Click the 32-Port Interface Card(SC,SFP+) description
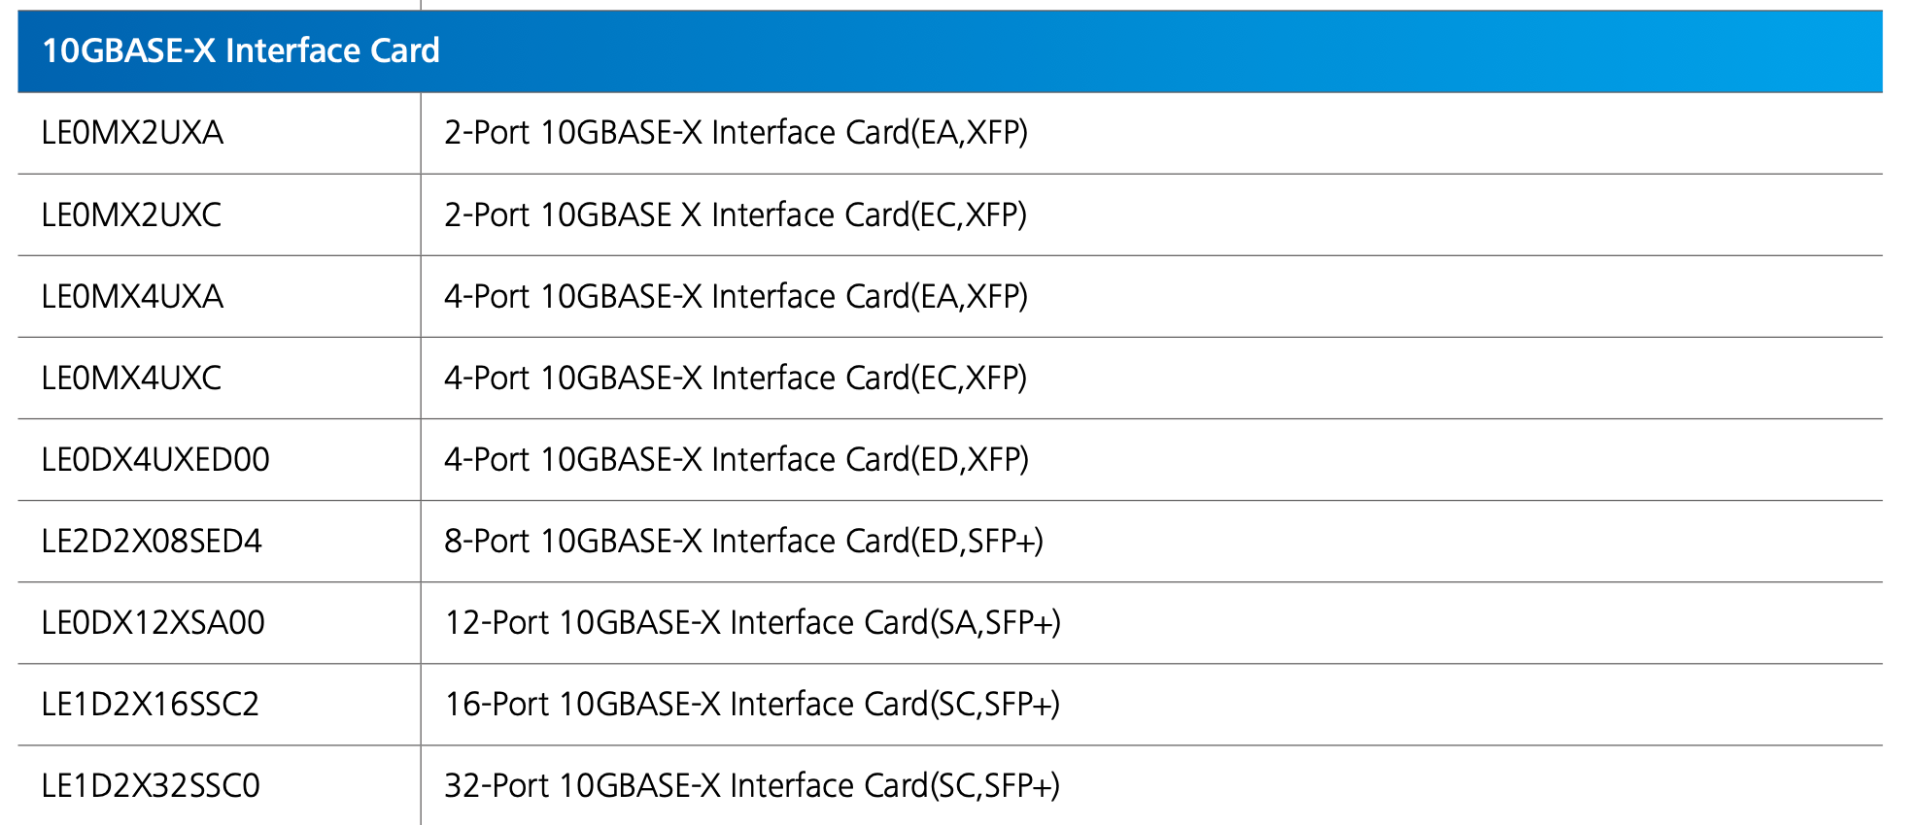The width and height of the screenshot is (1920, 825). coord(752,786)
